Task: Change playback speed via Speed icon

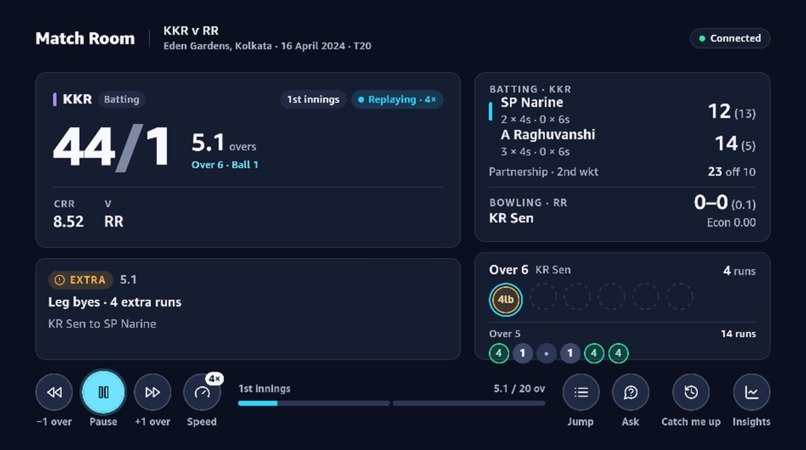Action: pos(202,392)
